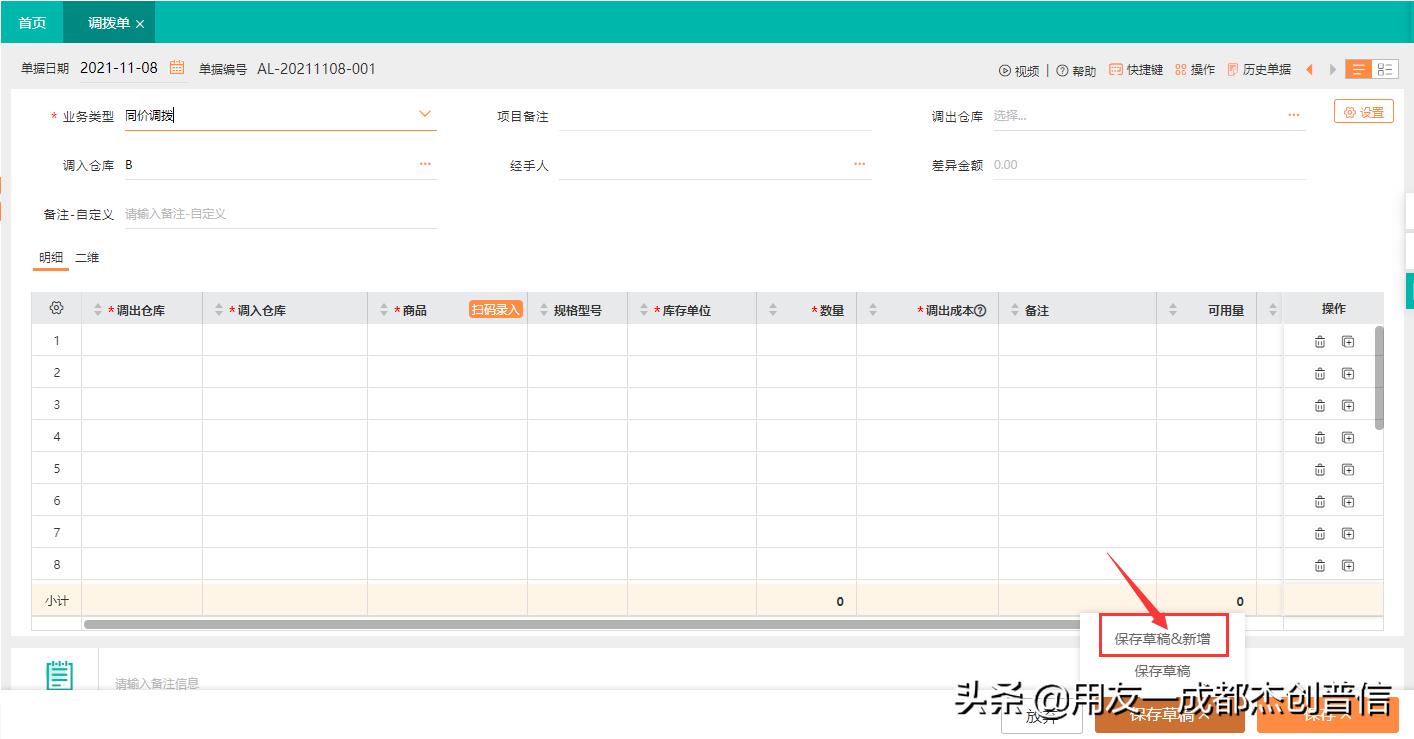Click the 操作 operations icon
1414x739 pixels.
point(1195,69)
